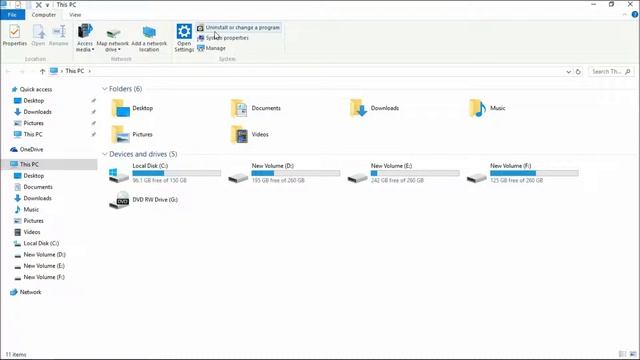
Task: Open Local Disk (C:) in navigation tree
Action: [x=36, y=243]
